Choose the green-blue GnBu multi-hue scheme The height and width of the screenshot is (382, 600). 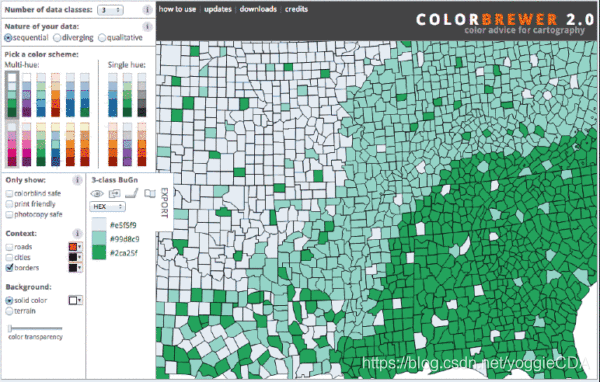click(41, 95)
